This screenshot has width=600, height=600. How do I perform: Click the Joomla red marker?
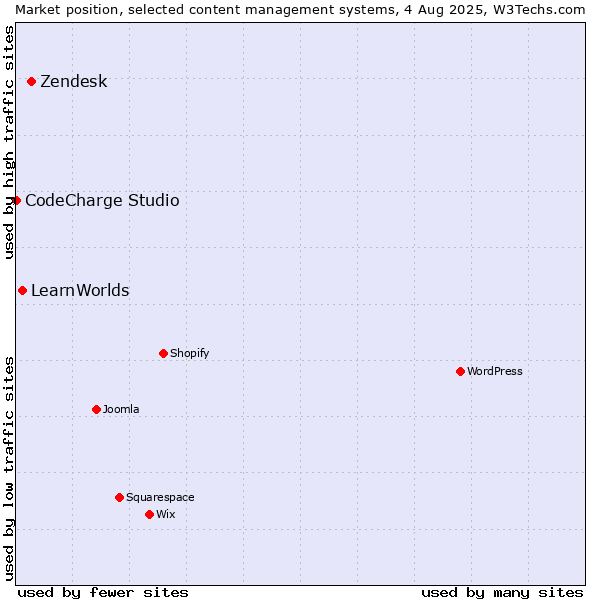(96, 410)
